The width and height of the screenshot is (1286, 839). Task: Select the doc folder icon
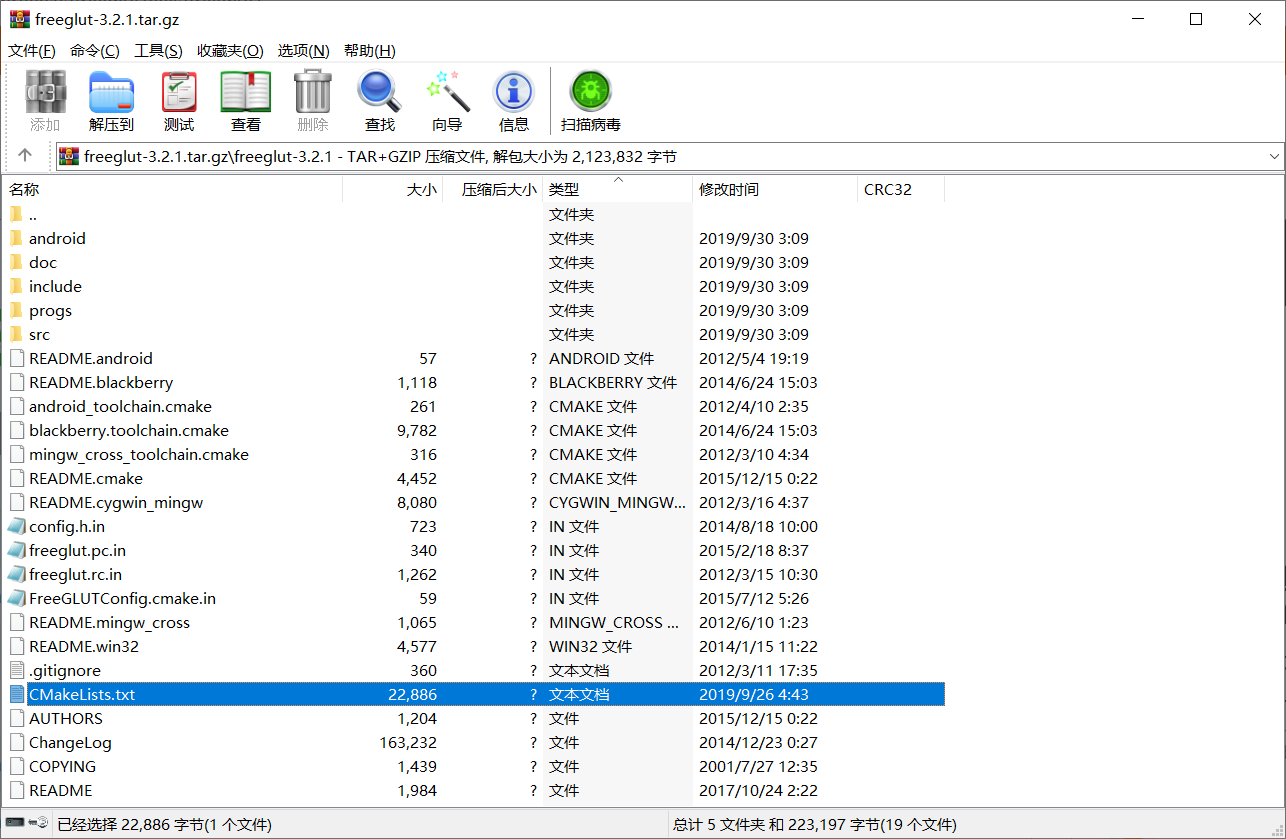(x=16, y=262)
